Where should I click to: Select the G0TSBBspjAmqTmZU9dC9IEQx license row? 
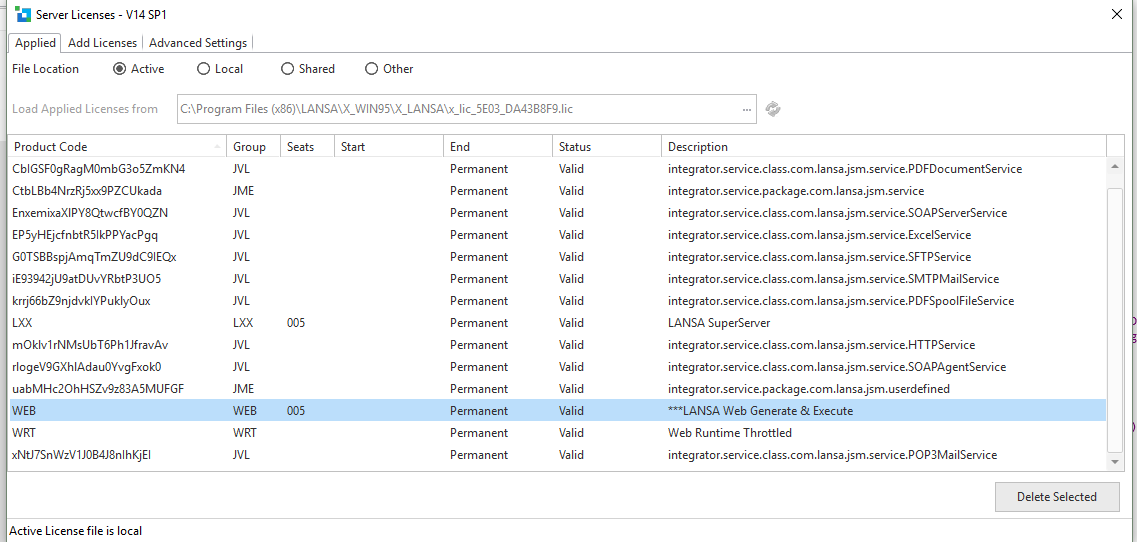click(x=557, y=257)
